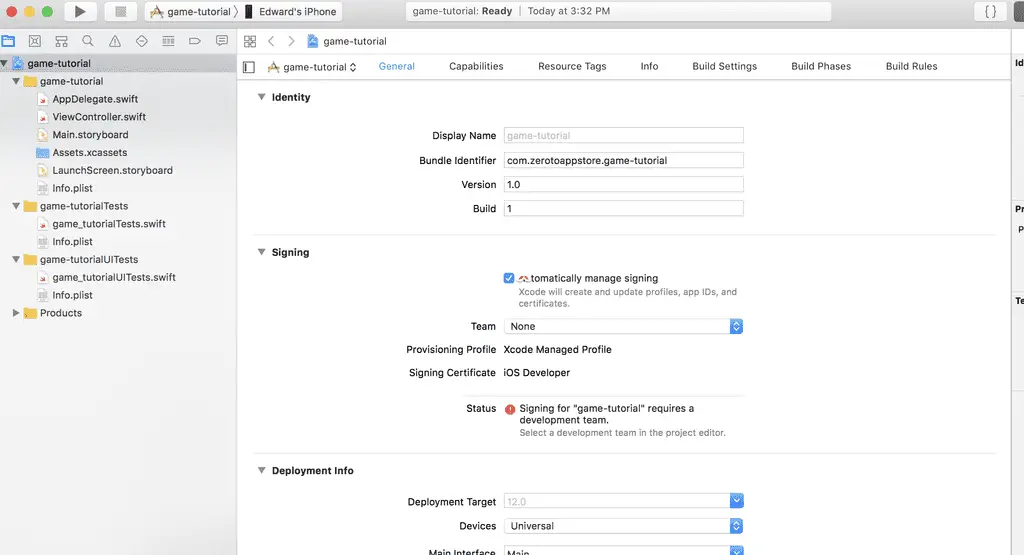Expand the Products folder

(16, 313)
